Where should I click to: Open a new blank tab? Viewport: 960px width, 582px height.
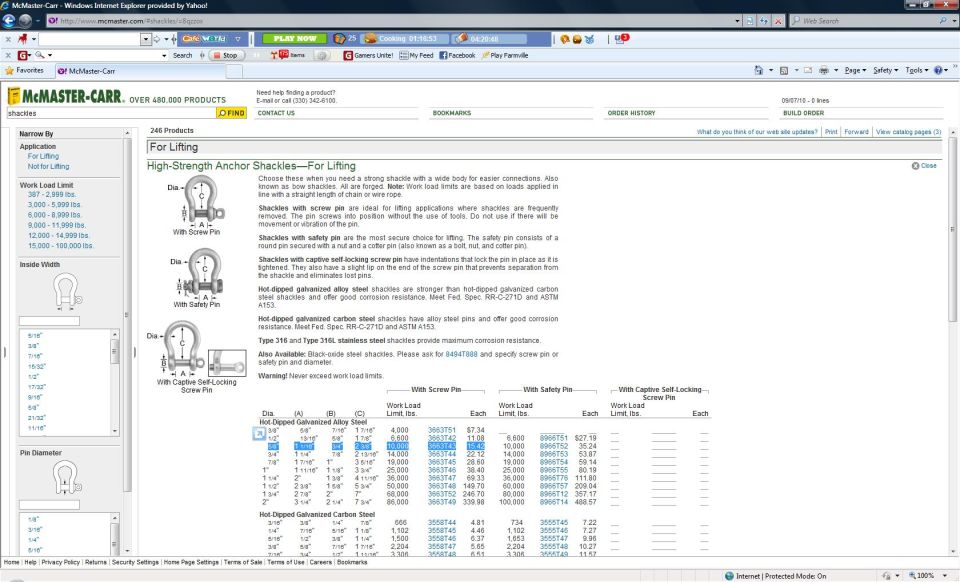pyautogui.click(x=234, y=71)
